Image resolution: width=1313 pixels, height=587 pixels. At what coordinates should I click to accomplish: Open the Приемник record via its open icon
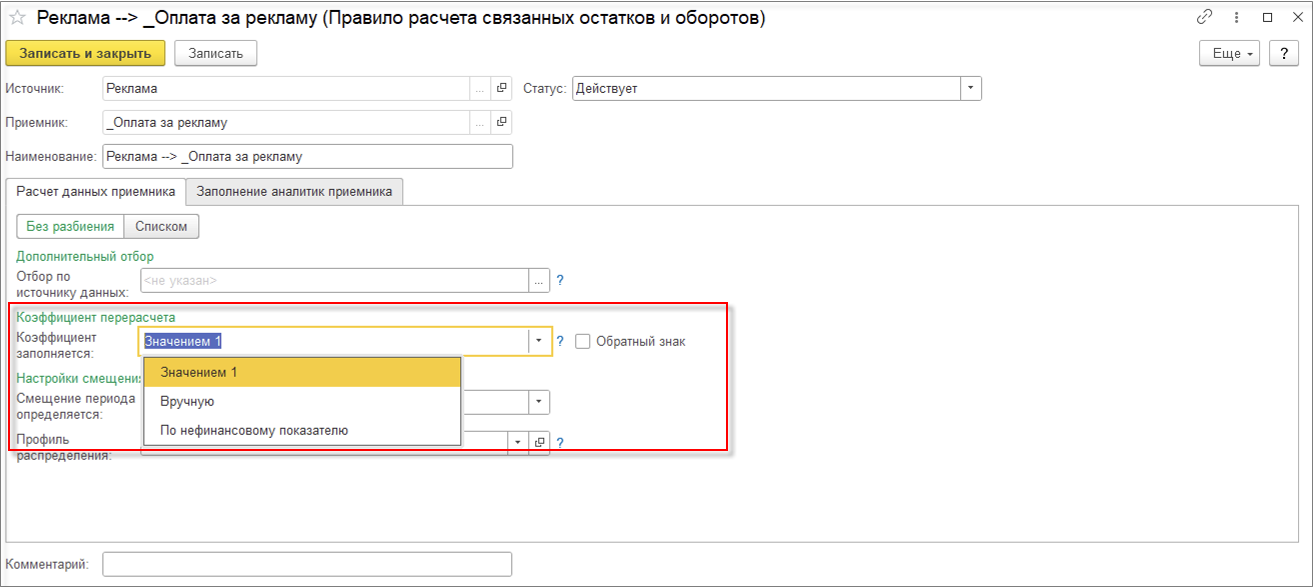502,123
